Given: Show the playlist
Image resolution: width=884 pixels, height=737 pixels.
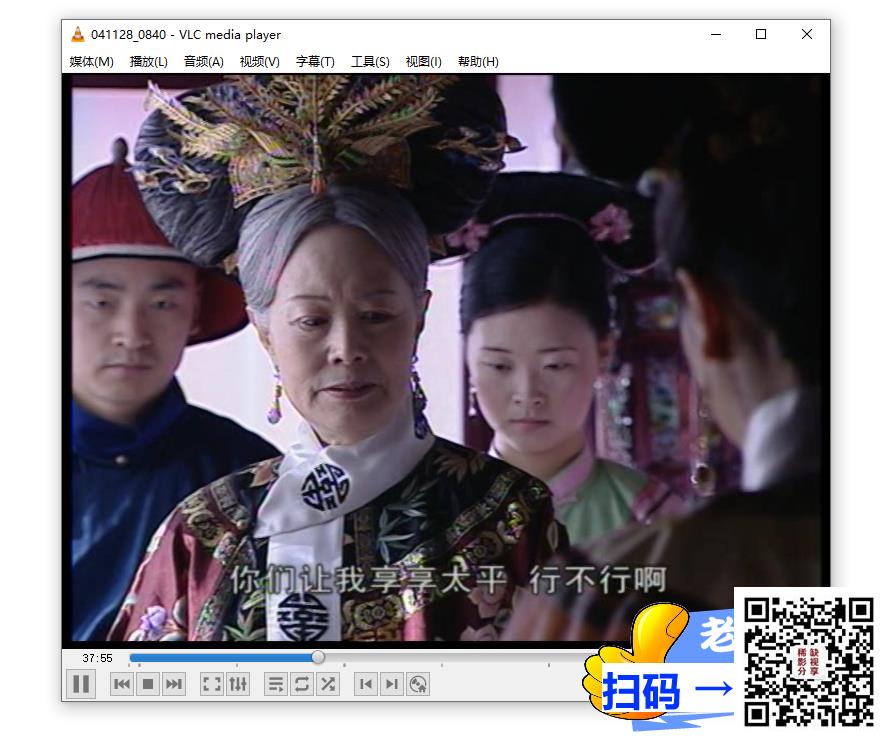Looking at the screenshot, I should [276, 684].
